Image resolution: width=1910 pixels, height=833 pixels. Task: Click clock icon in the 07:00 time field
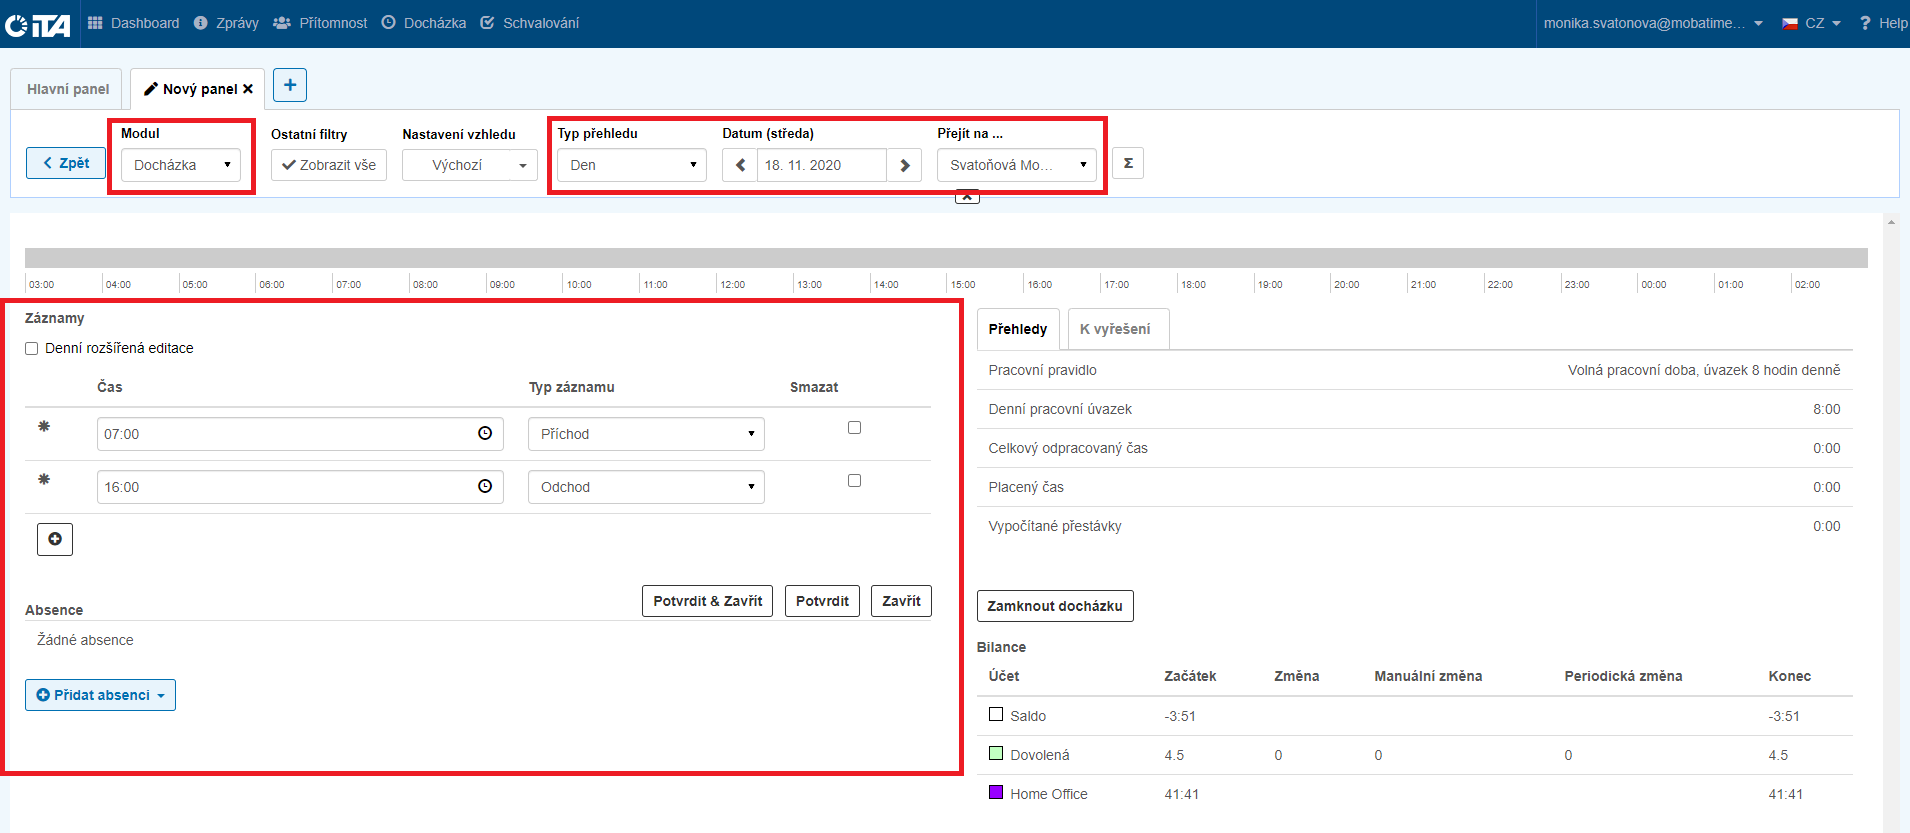tap(485, 433)
